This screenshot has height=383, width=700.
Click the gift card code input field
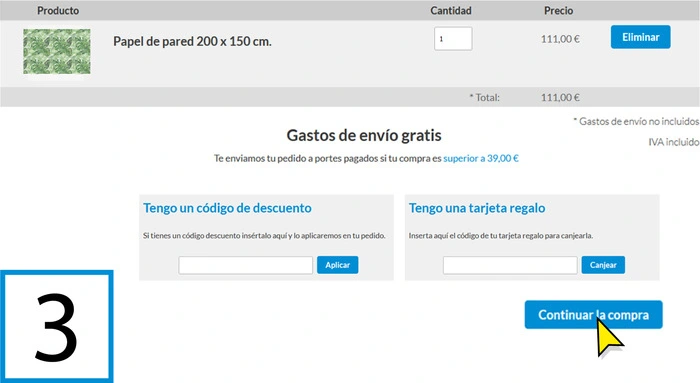510,265
